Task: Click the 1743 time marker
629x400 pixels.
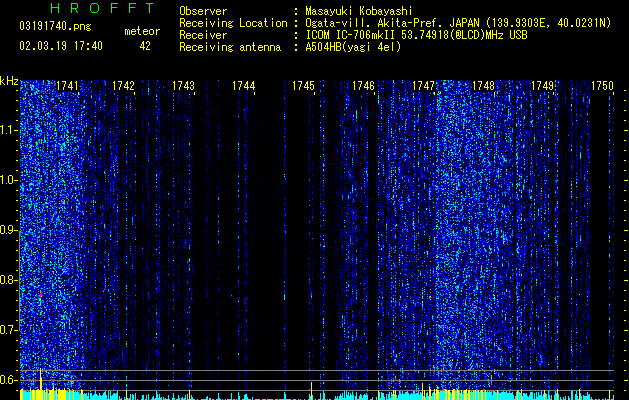Action: (183, 85)
